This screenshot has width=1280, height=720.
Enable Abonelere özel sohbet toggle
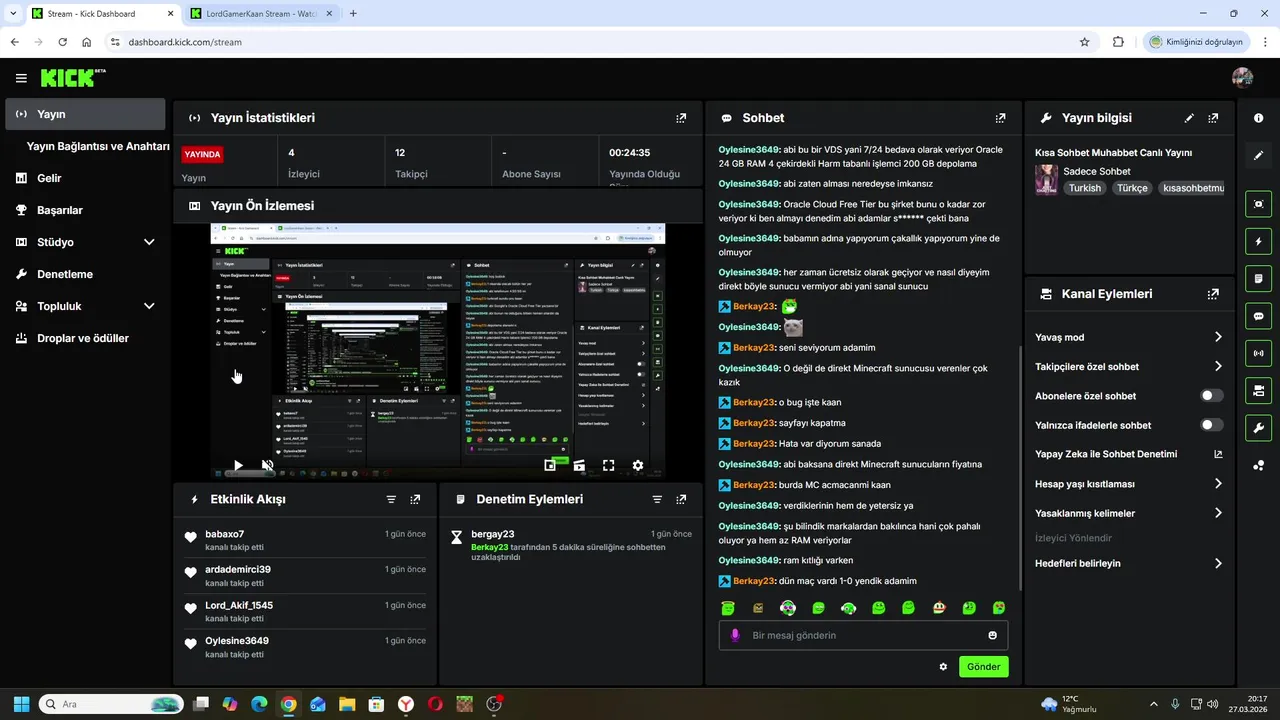(1211, 396)
